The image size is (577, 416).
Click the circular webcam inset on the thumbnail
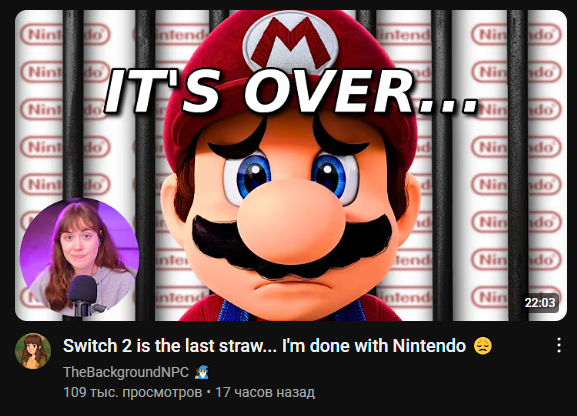(79, 257)
